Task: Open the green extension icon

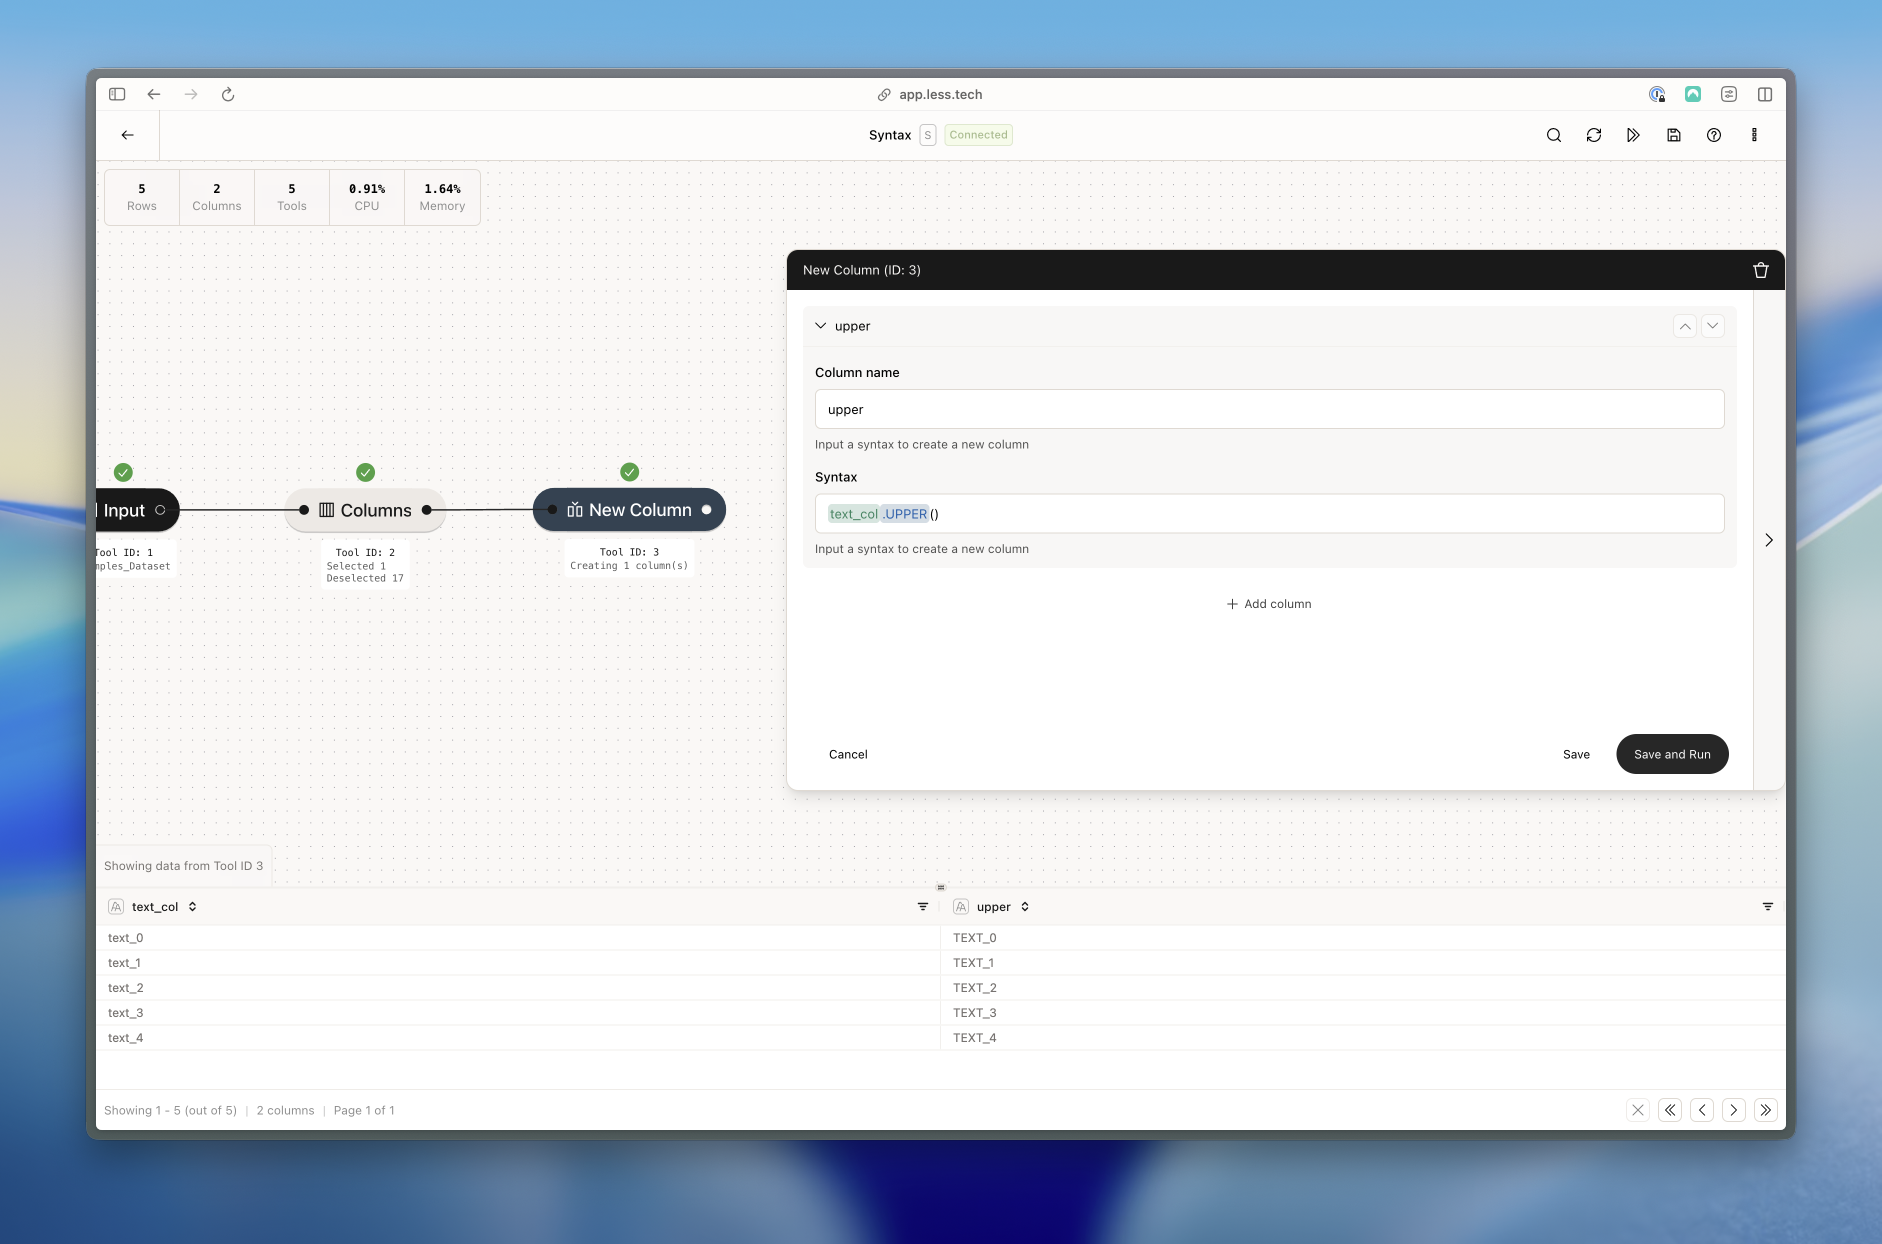Action: coord(1693,94)
